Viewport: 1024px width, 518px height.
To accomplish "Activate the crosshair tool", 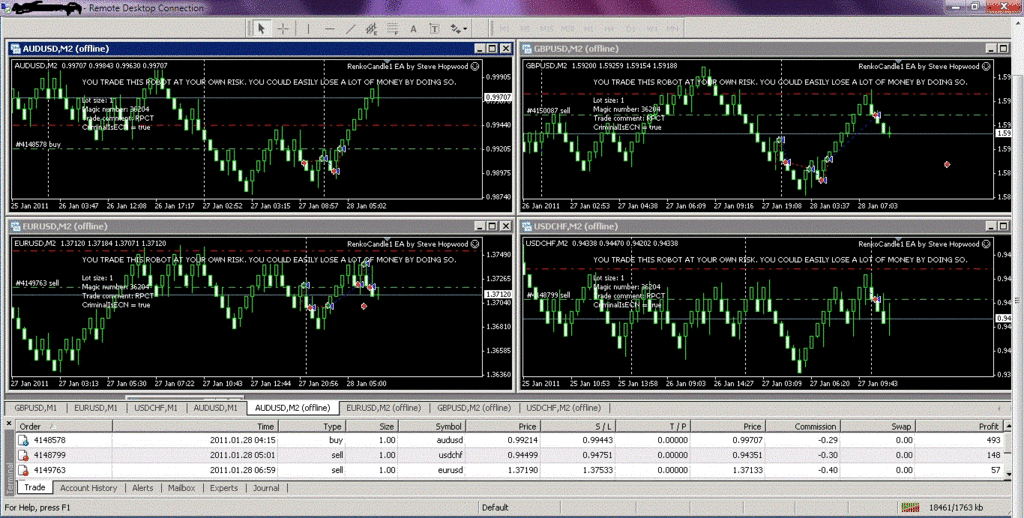I will 283,29.
